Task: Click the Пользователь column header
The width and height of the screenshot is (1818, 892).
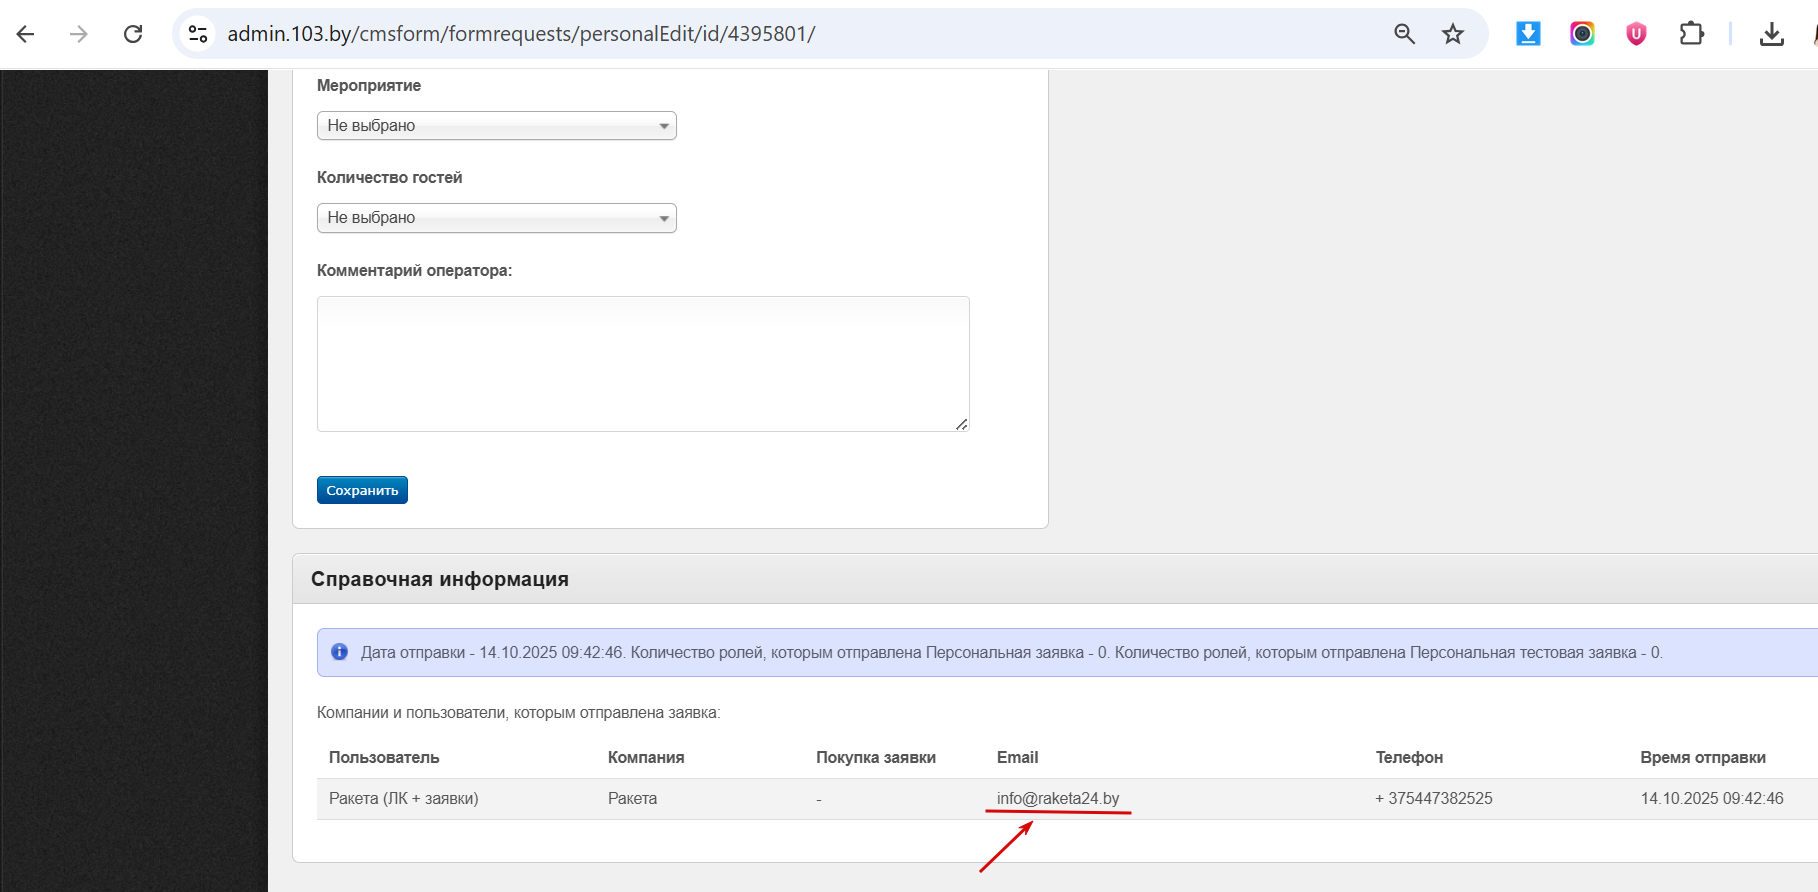Action: tap(384, 757)
